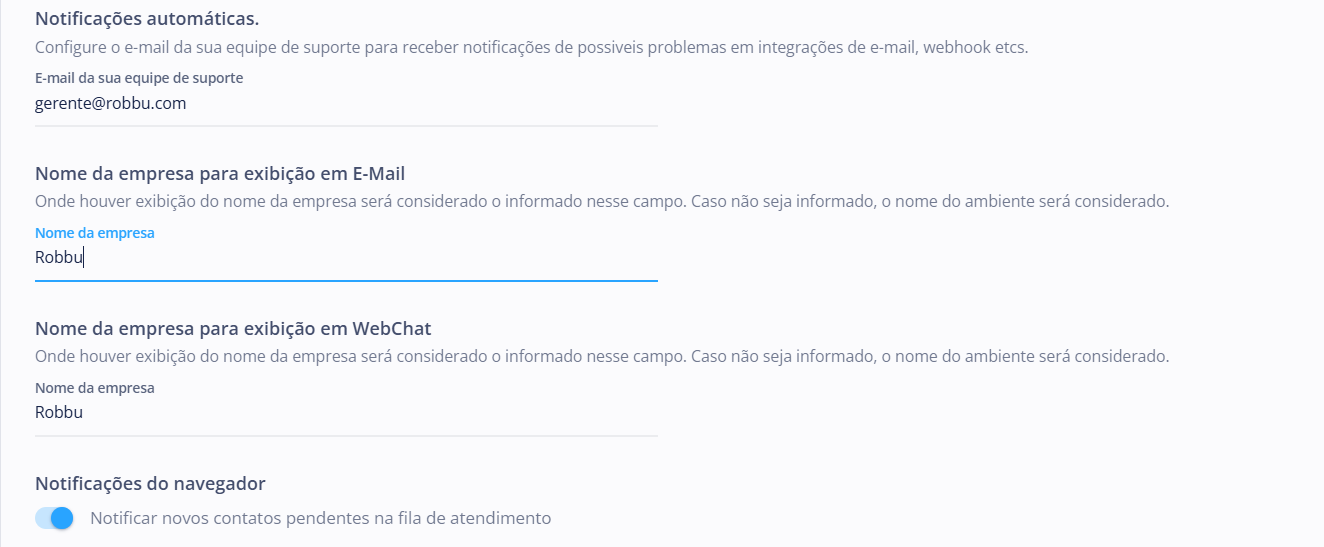Toggle the browser notifications switch
1324x547 pixels.
pos(55,518)
